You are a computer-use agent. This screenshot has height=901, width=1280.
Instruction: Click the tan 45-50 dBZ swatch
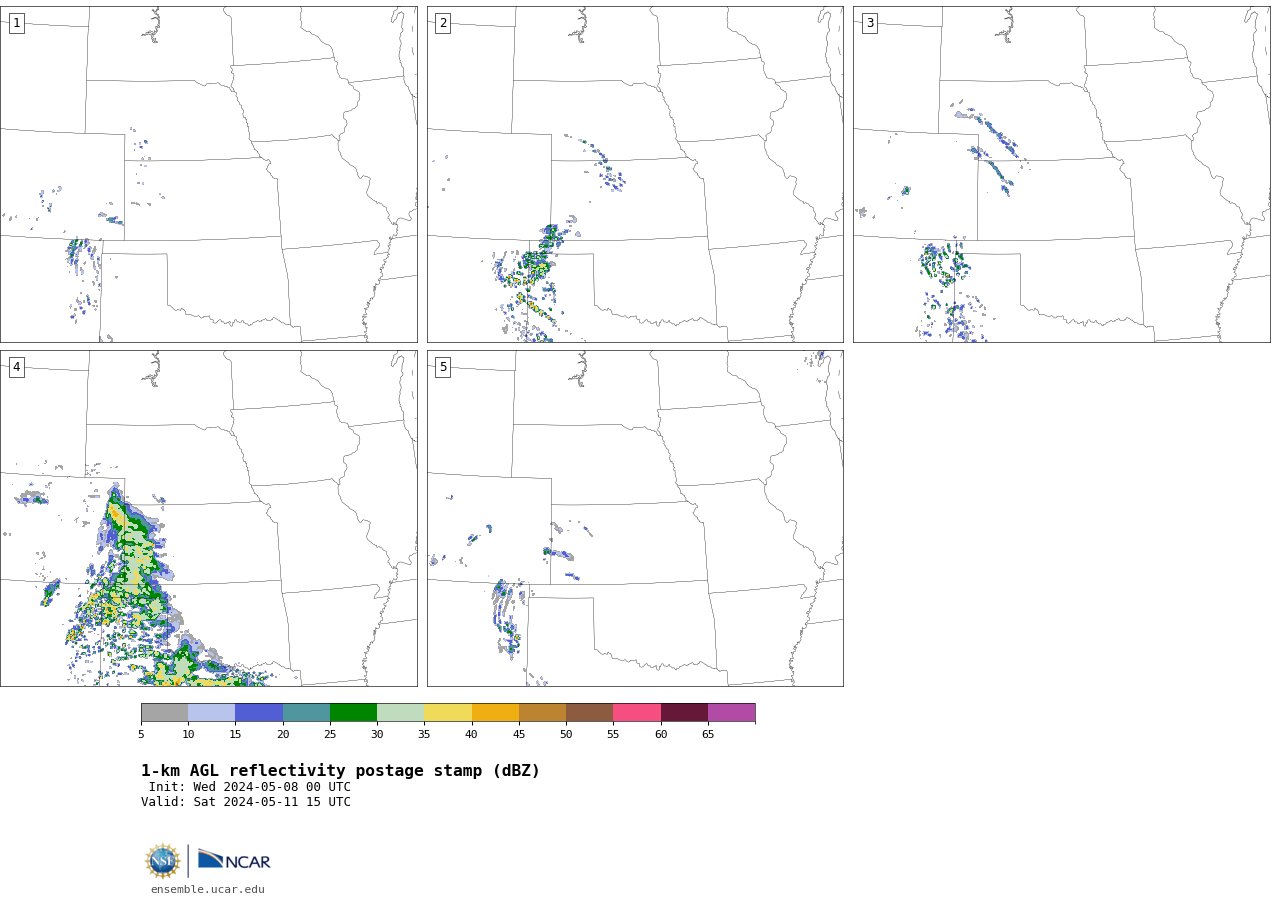pos(543,713)
